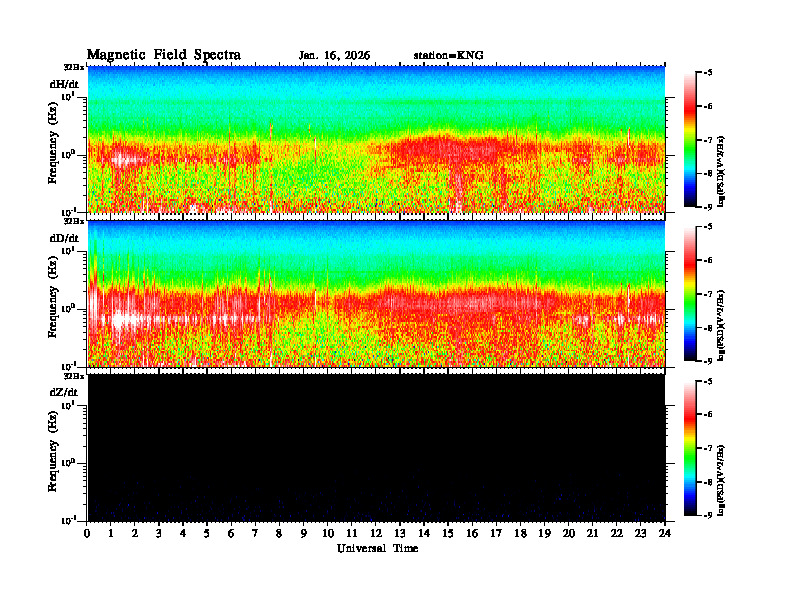
Task: Click the color scale bar beside dD/dt panel
Action: [690, 294]
